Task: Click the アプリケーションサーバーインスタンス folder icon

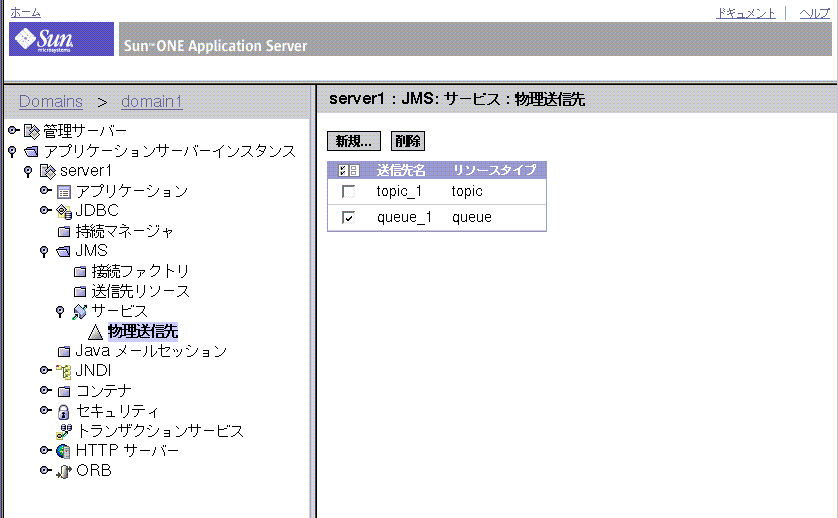Action: [x=32, y=151]
